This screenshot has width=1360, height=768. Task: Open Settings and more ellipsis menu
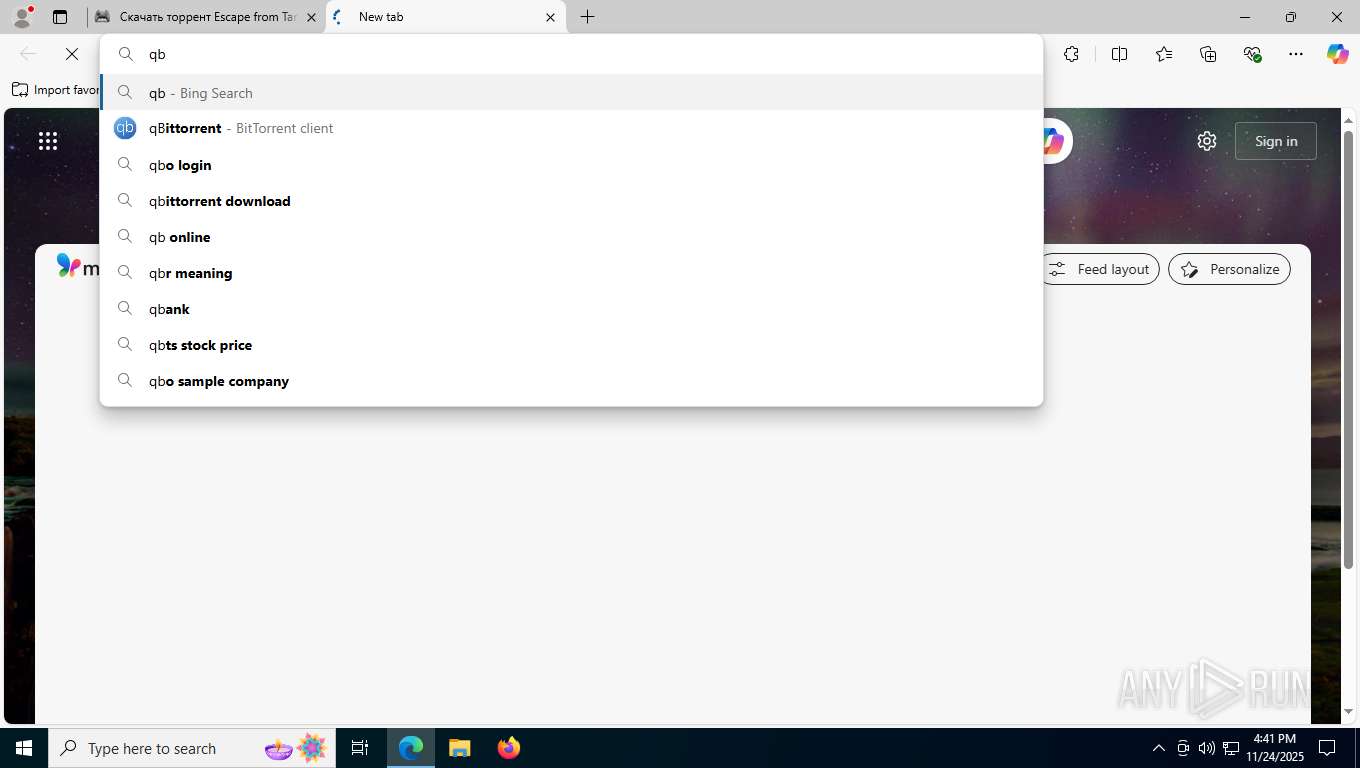coord(1296,54)
